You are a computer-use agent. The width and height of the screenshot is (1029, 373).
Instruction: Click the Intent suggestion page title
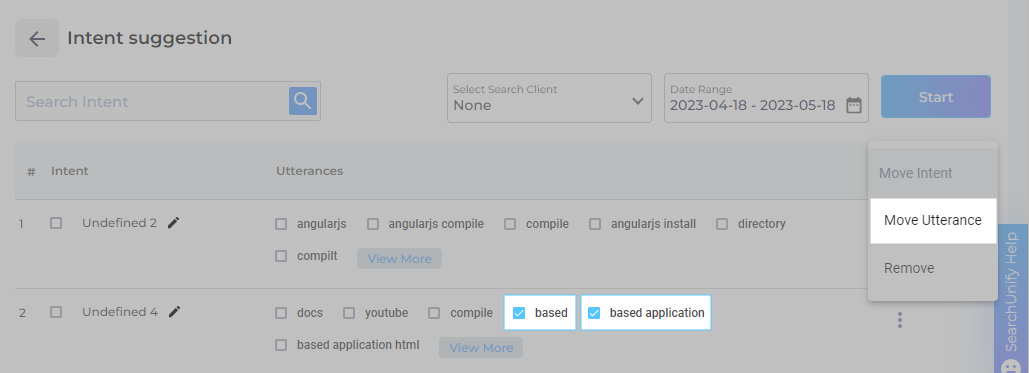150,38
